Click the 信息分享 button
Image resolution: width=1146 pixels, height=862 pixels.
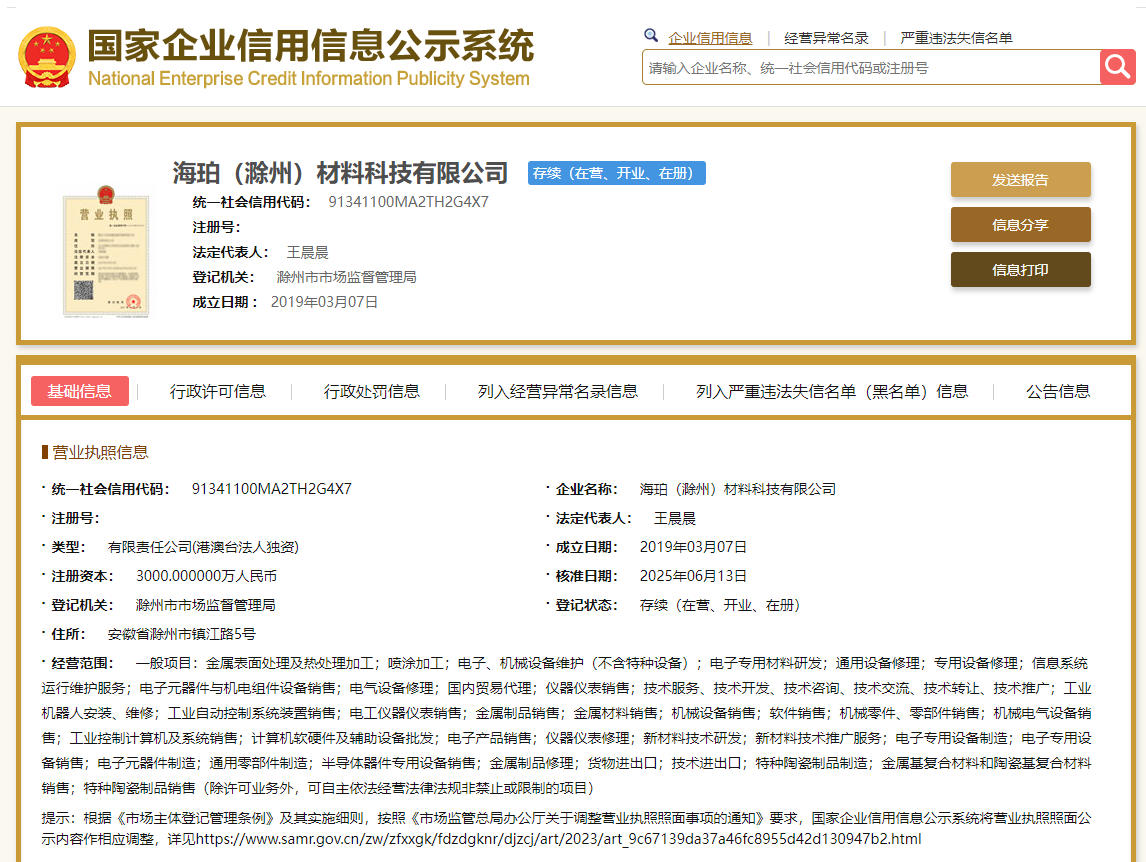pos(1020,225)
